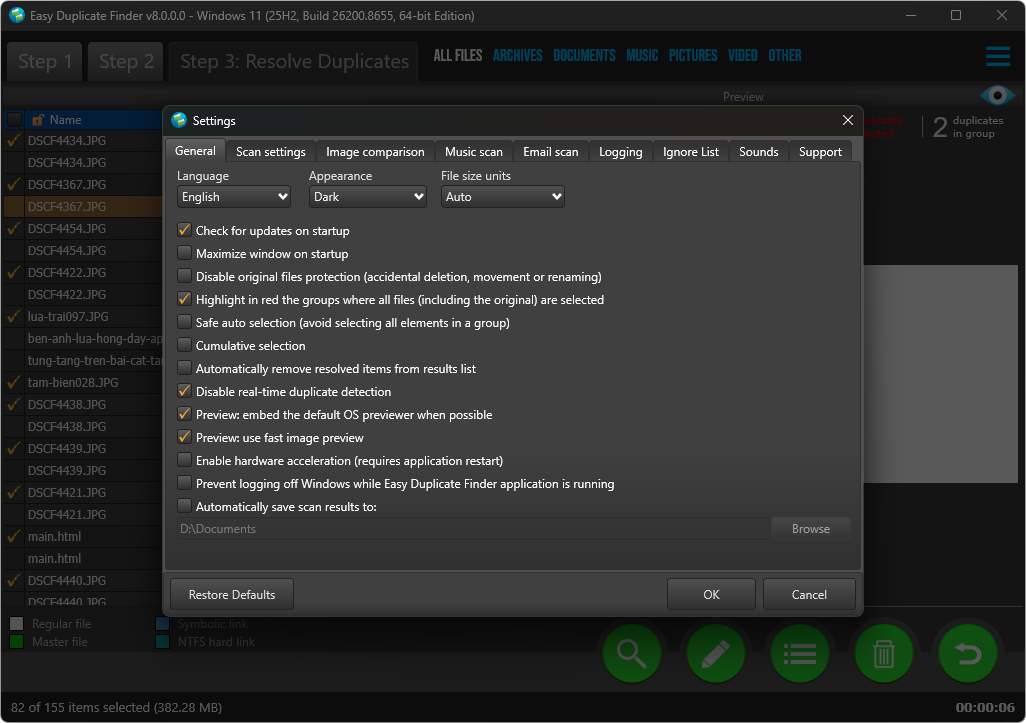Click the green undo arrow button
The width and height of the screenshot is (1026, 723).
[x=968, y=653]
